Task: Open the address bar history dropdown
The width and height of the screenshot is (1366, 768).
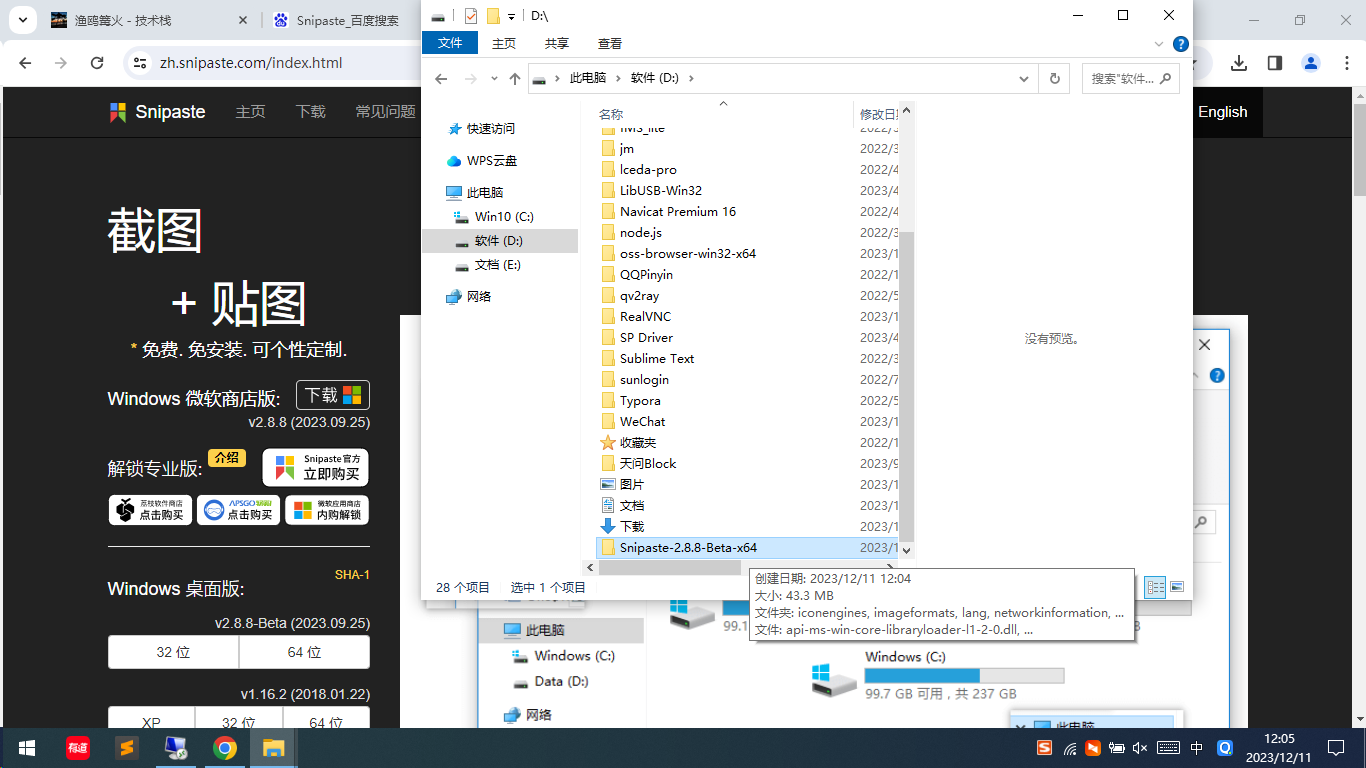Action: click(x=1024, y=78)
